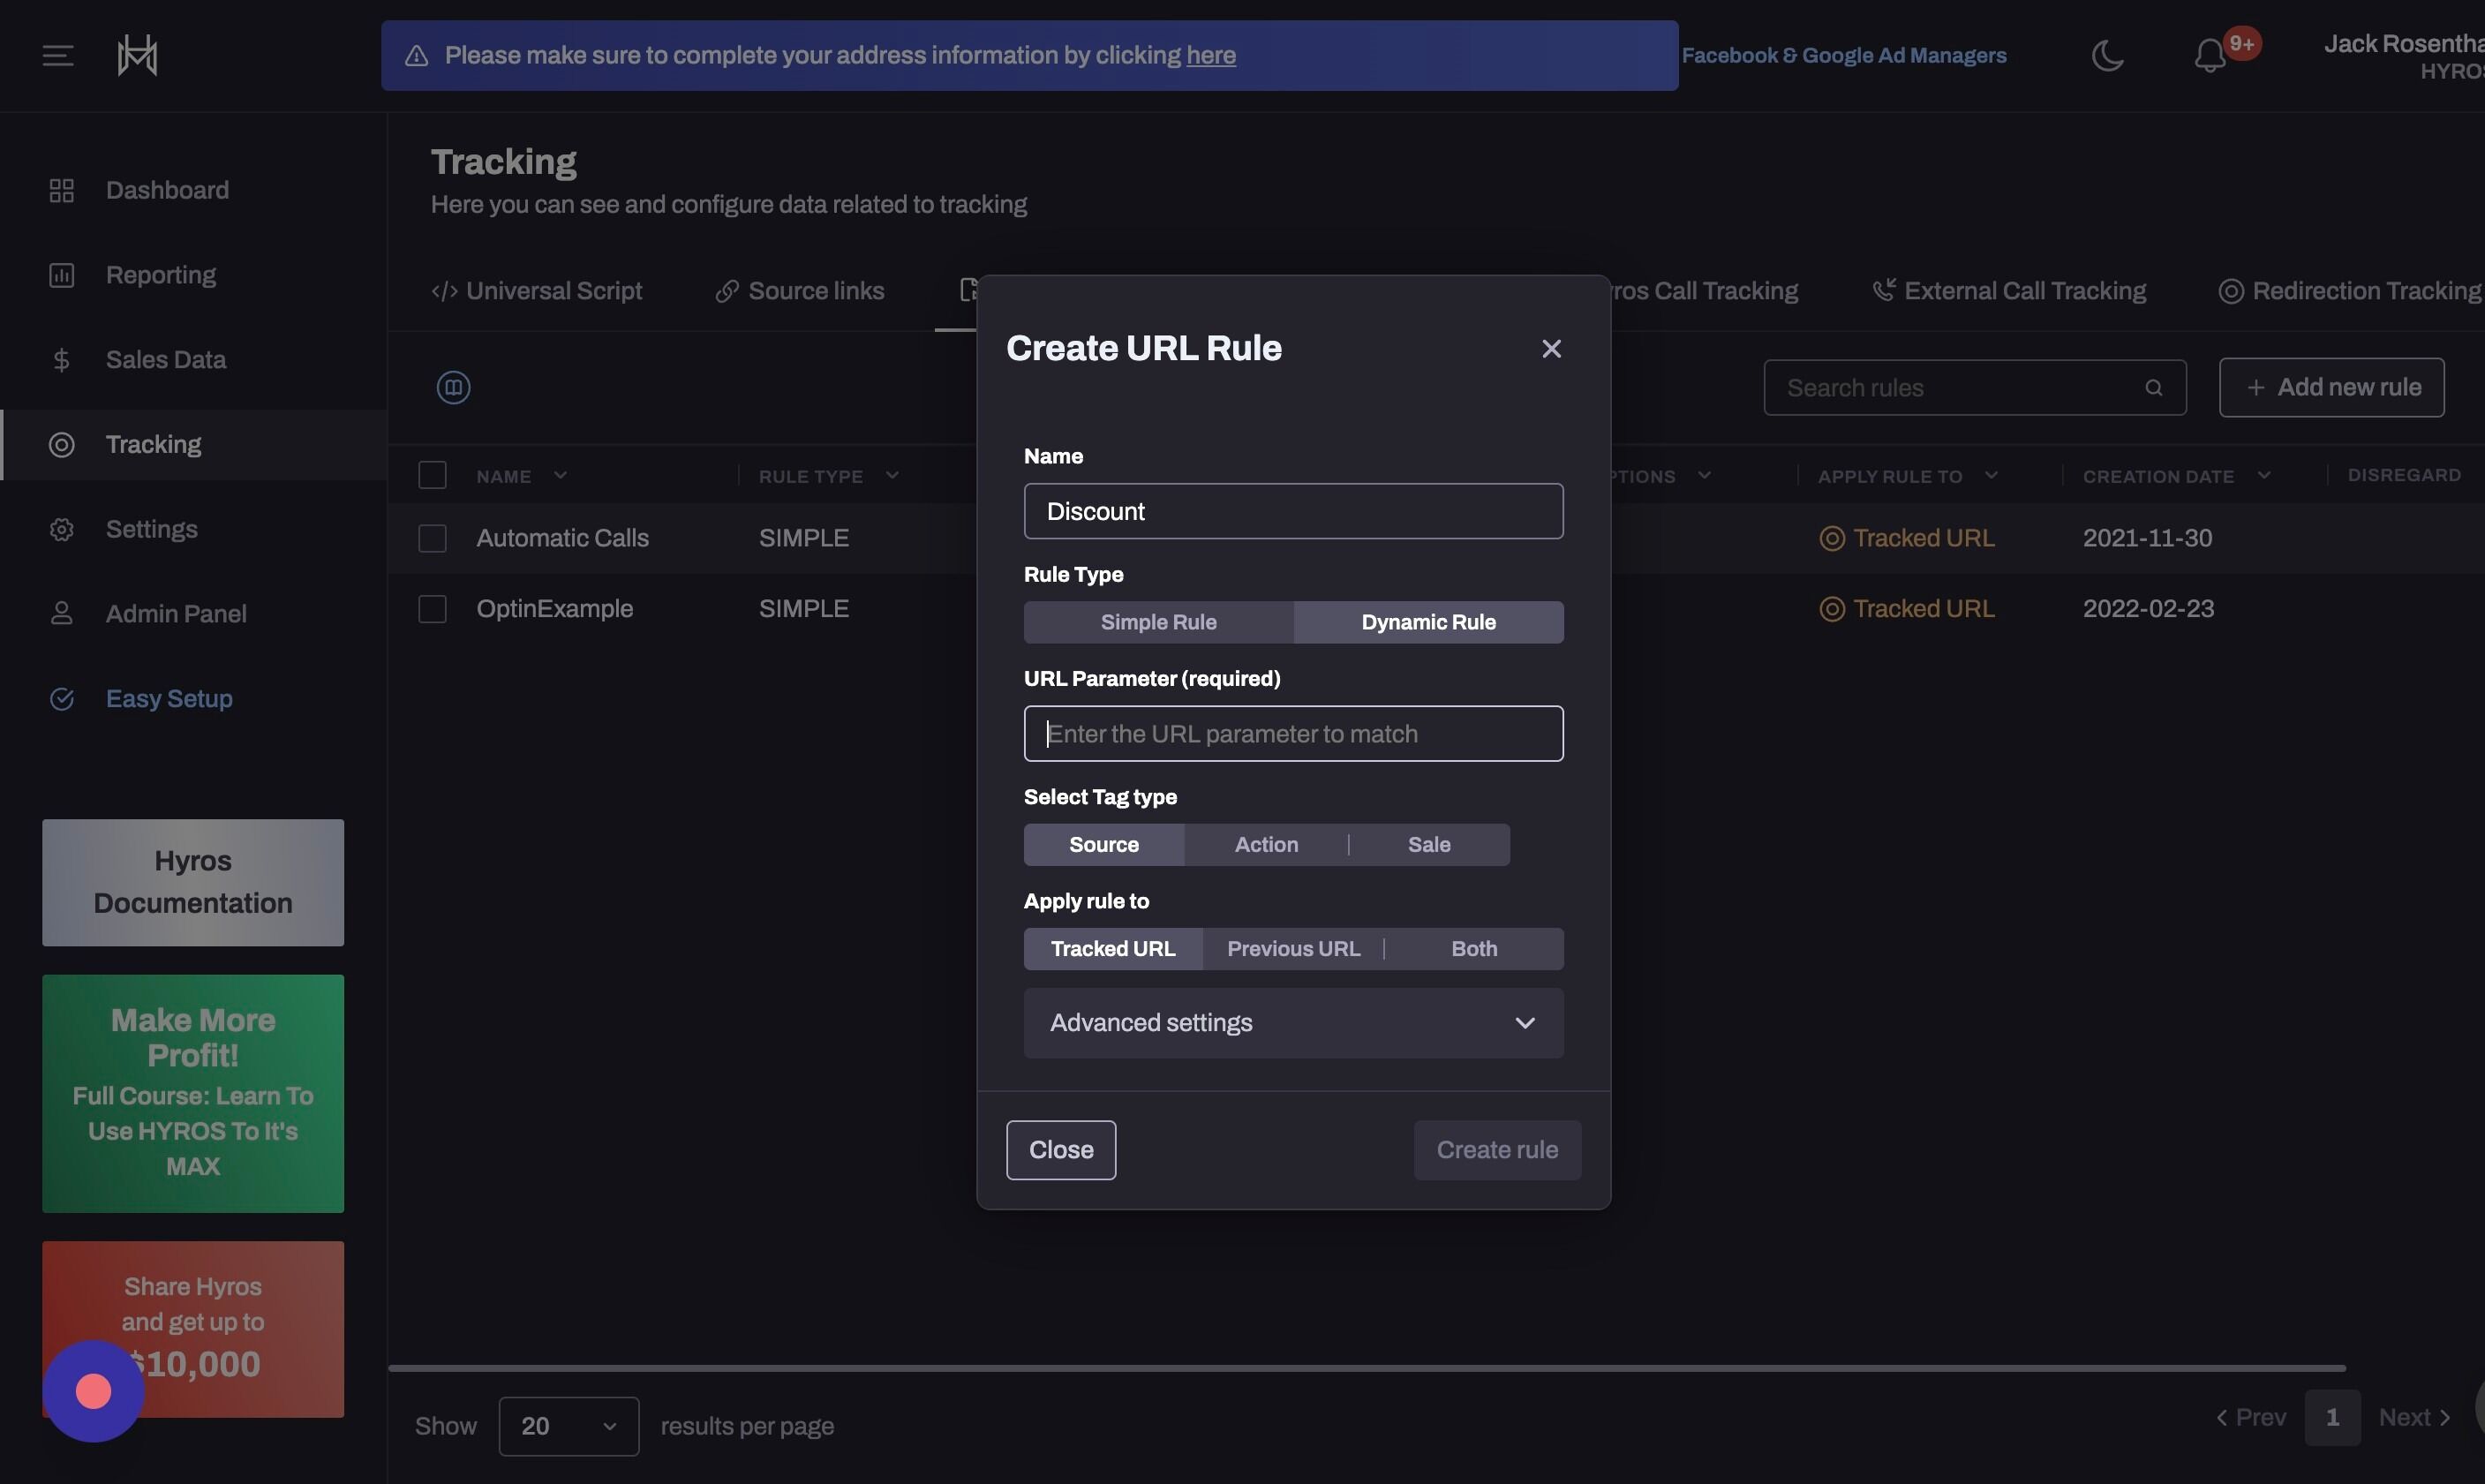Close the Create URL Rule dialog with X
The image size is (2485, 1484).
pos(1551,348)
